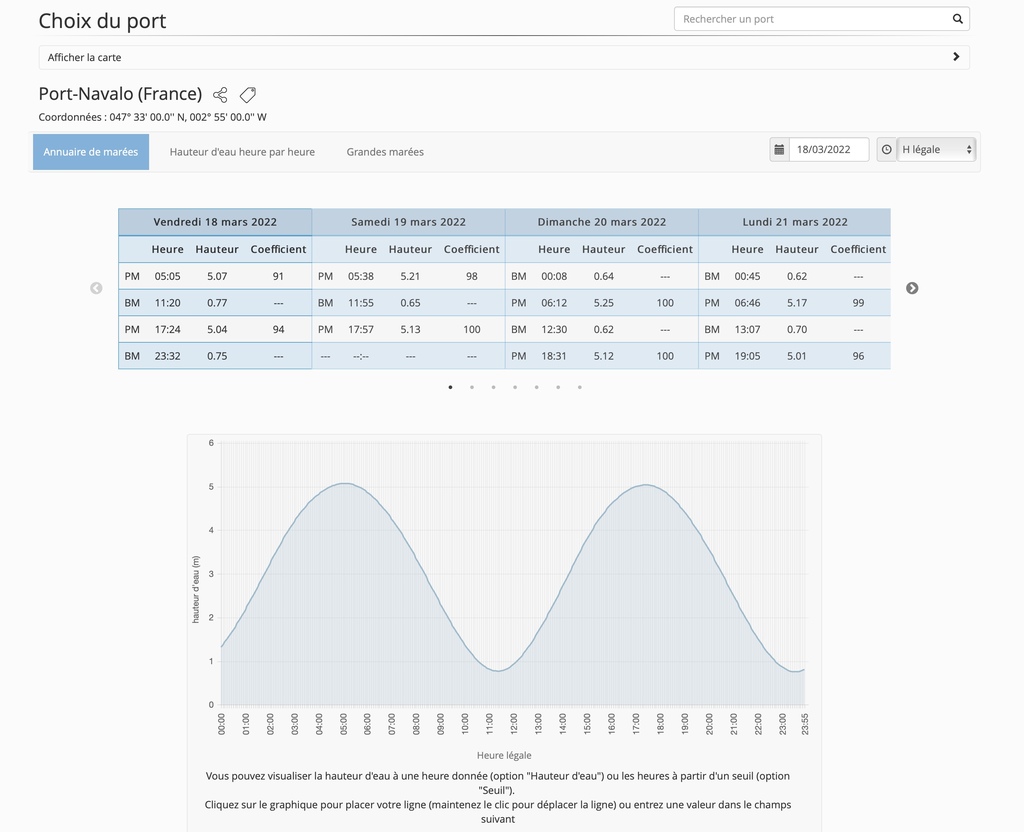The height and width of the screenshot is (832, 1024).
Task: Click the calendar icon by date field
Action: coord(779,150)
